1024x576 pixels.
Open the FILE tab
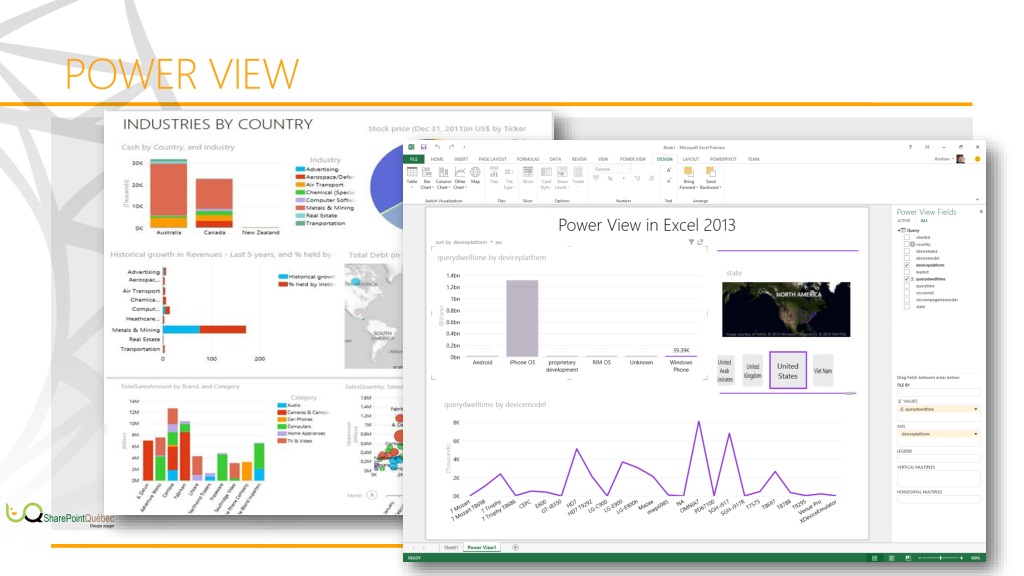pyautogui.click(x=414, y=159)
